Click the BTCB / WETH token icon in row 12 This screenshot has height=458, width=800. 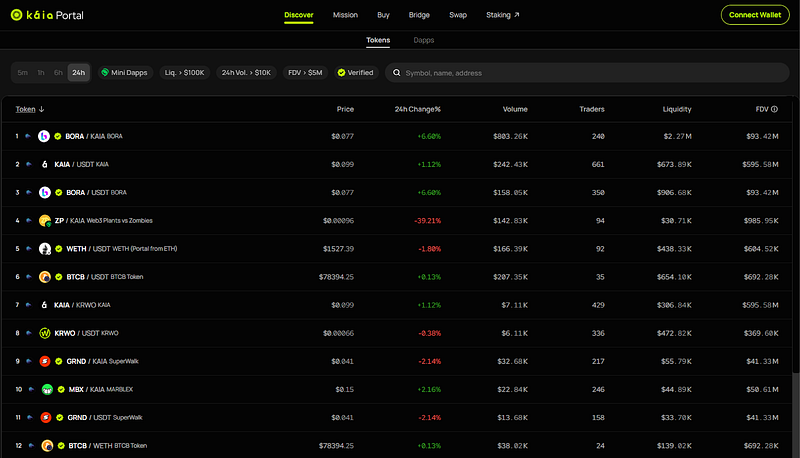point(47,446)
